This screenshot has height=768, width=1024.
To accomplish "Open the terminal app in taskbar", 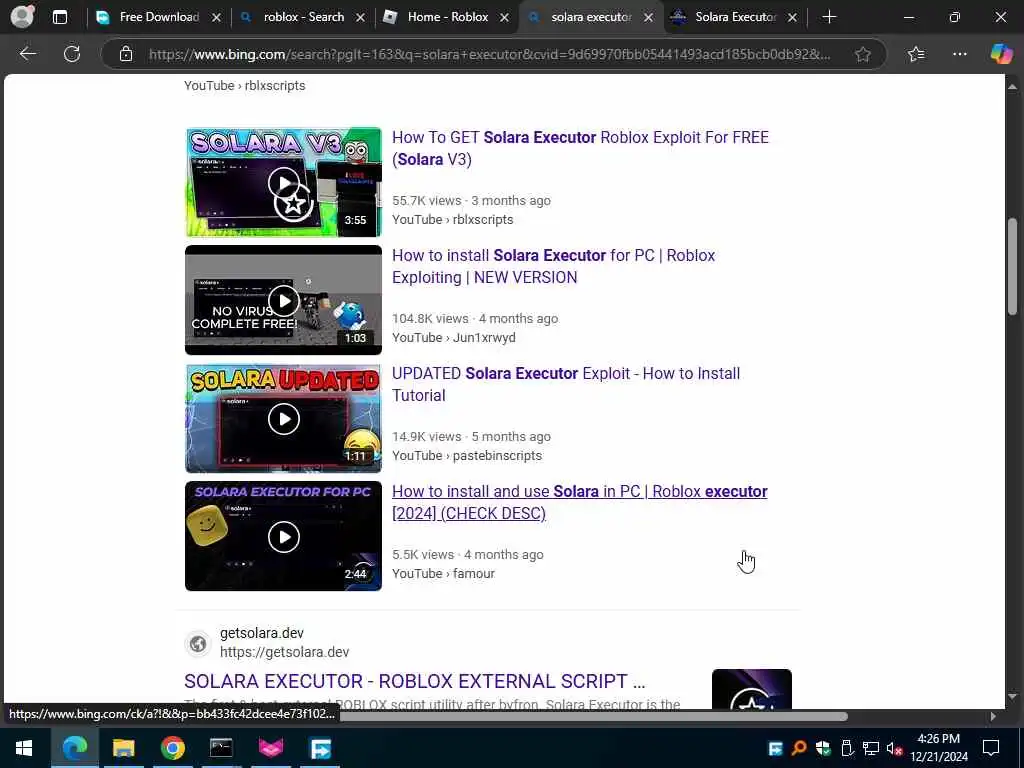I will point(221,748).
